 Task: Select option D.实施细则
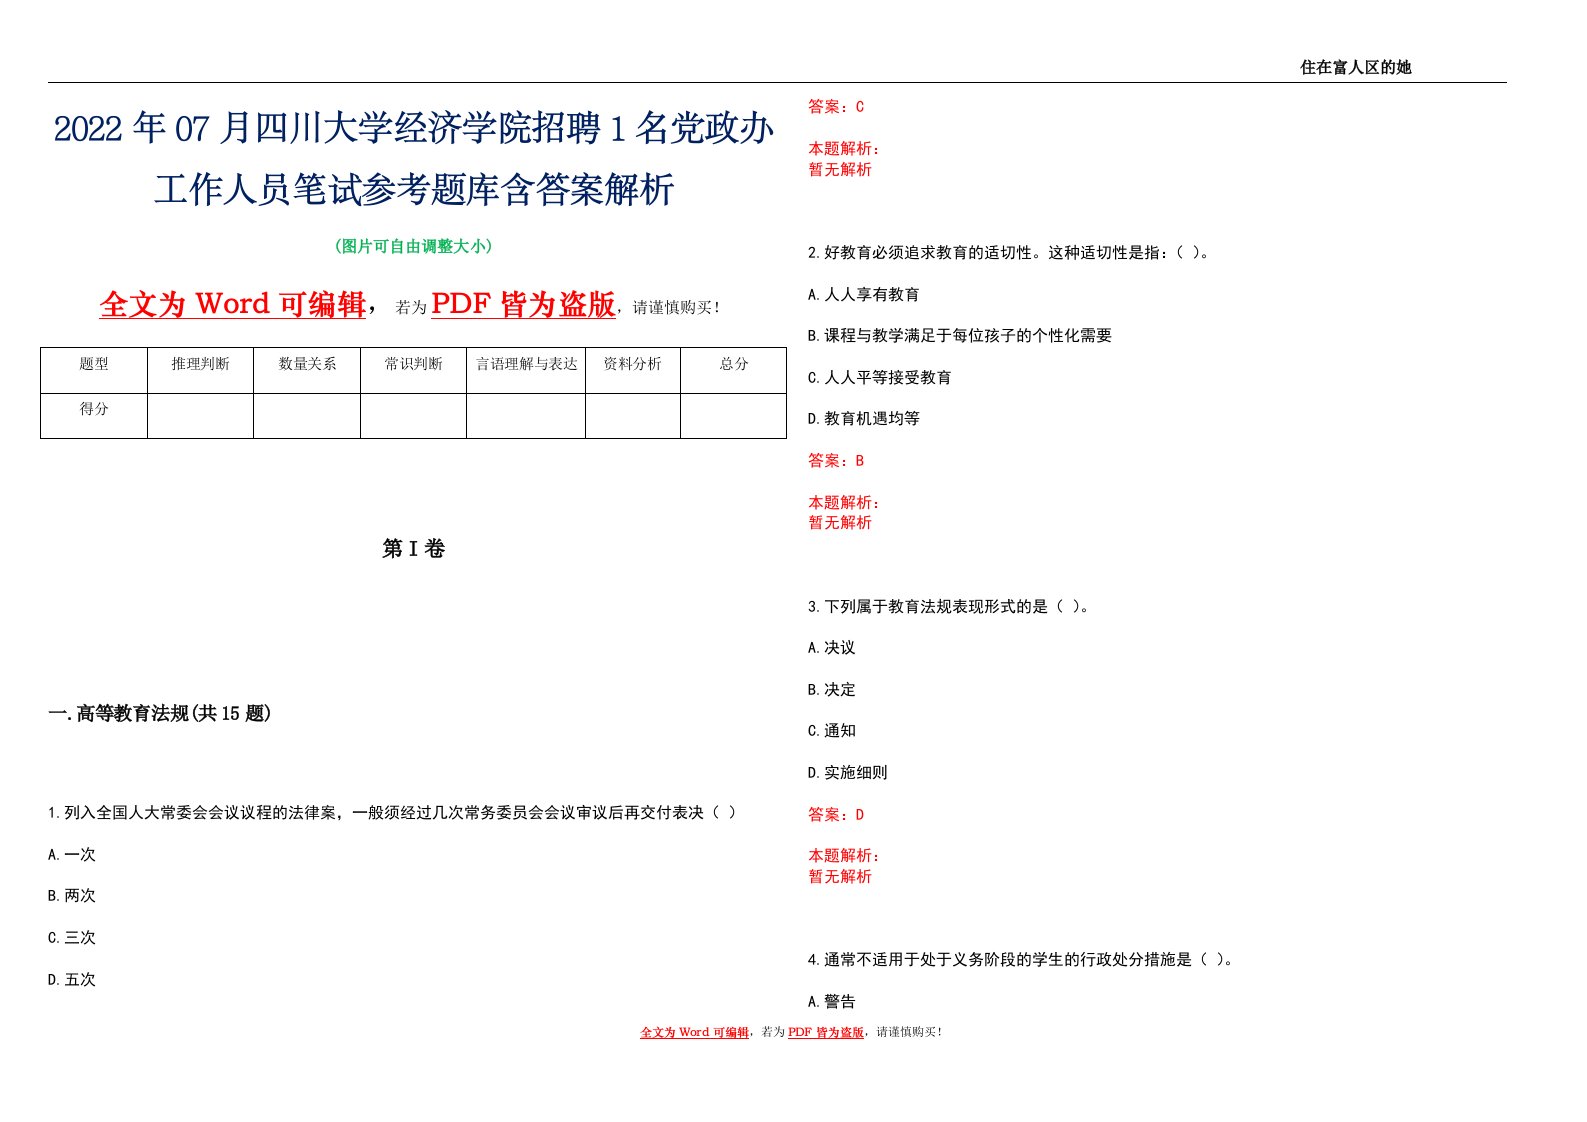coord(848,773)
